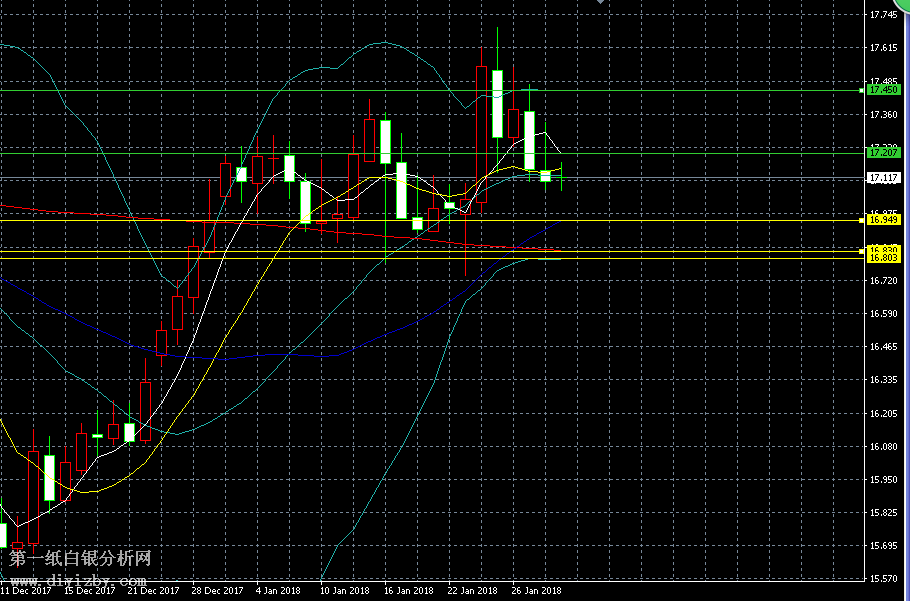Screen dimensions: 910x601
Task: Click the 17.207 green price tag
Action: pos(883,153)
